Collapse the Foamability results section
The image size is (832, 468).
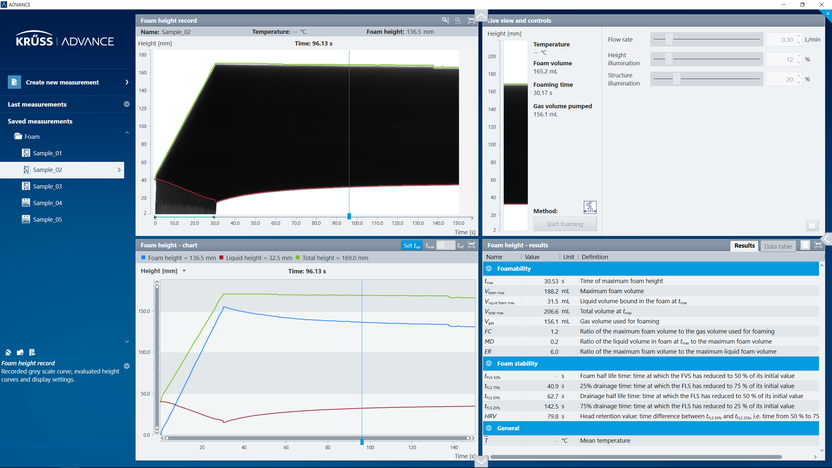[x=489, y=269]
